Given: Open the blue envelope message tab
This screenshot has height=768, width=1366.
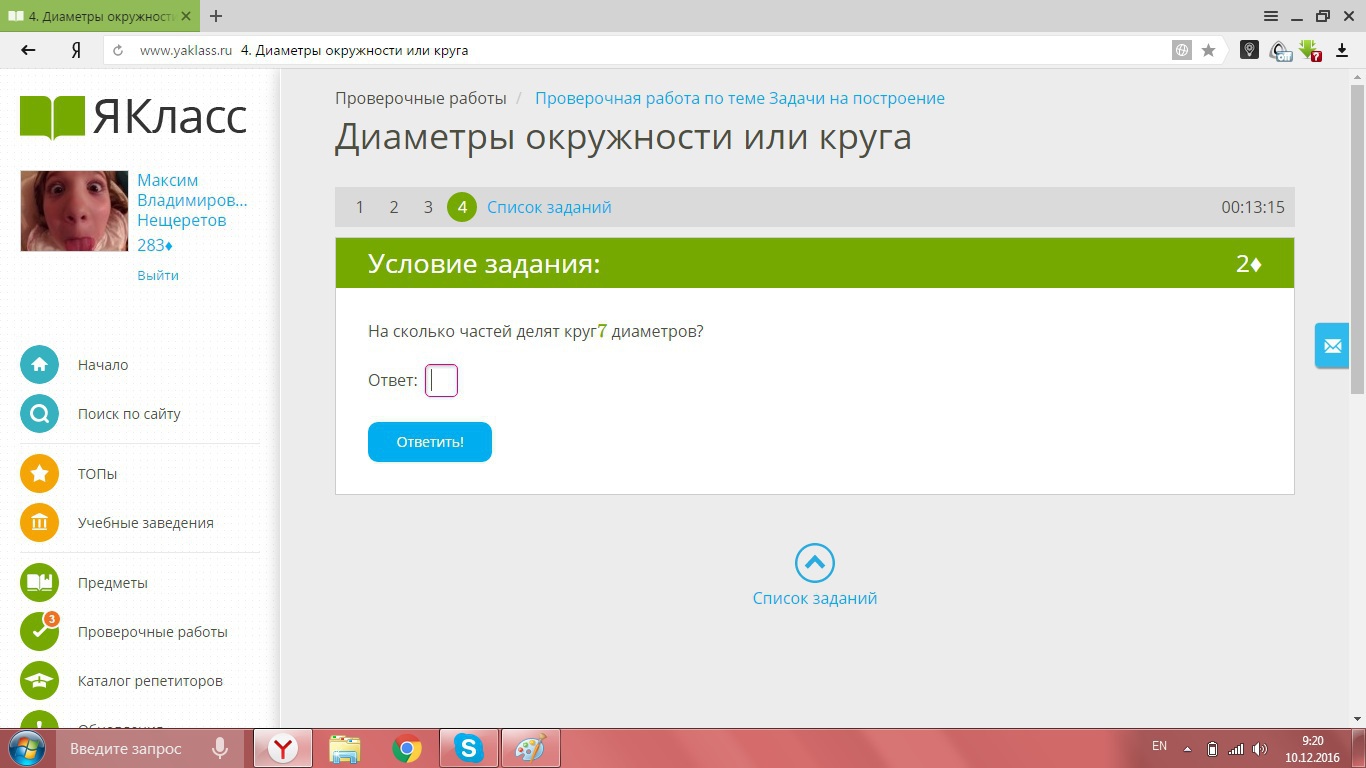Looking at the screenshot, I should click(1332, 346).
